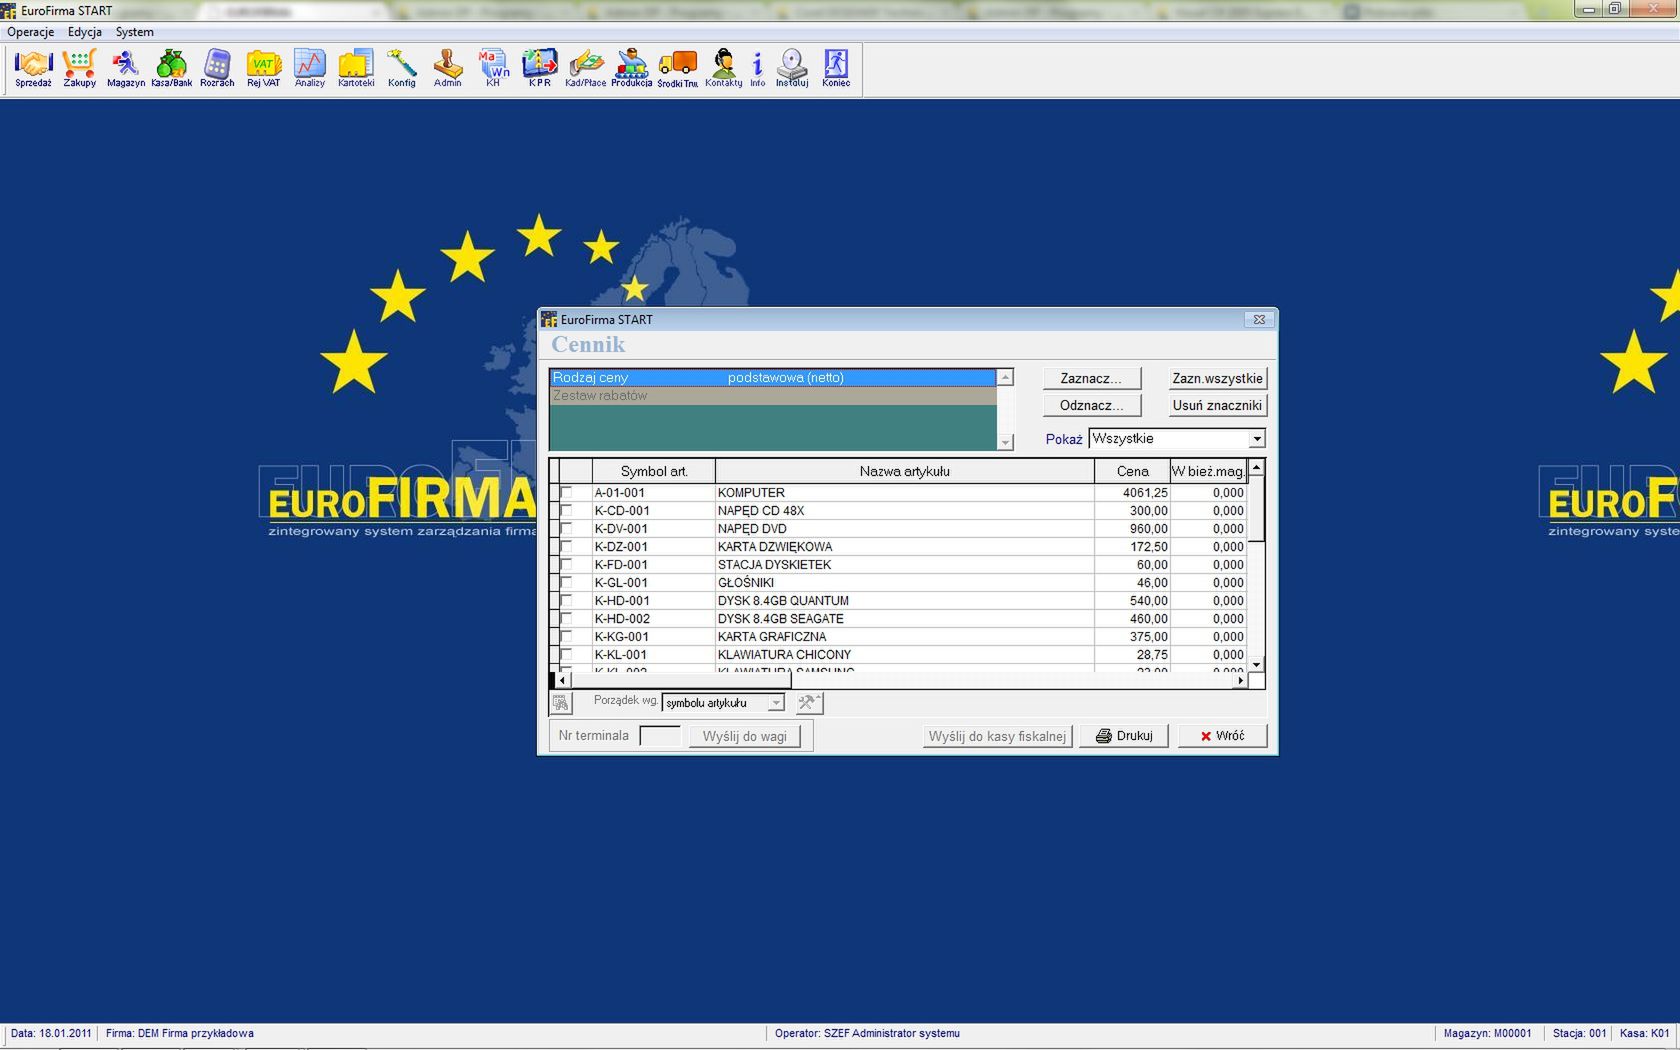The height and width of the screenshot is (1050, 1680).
Task: Open the System menu
Action: point(134,32)
